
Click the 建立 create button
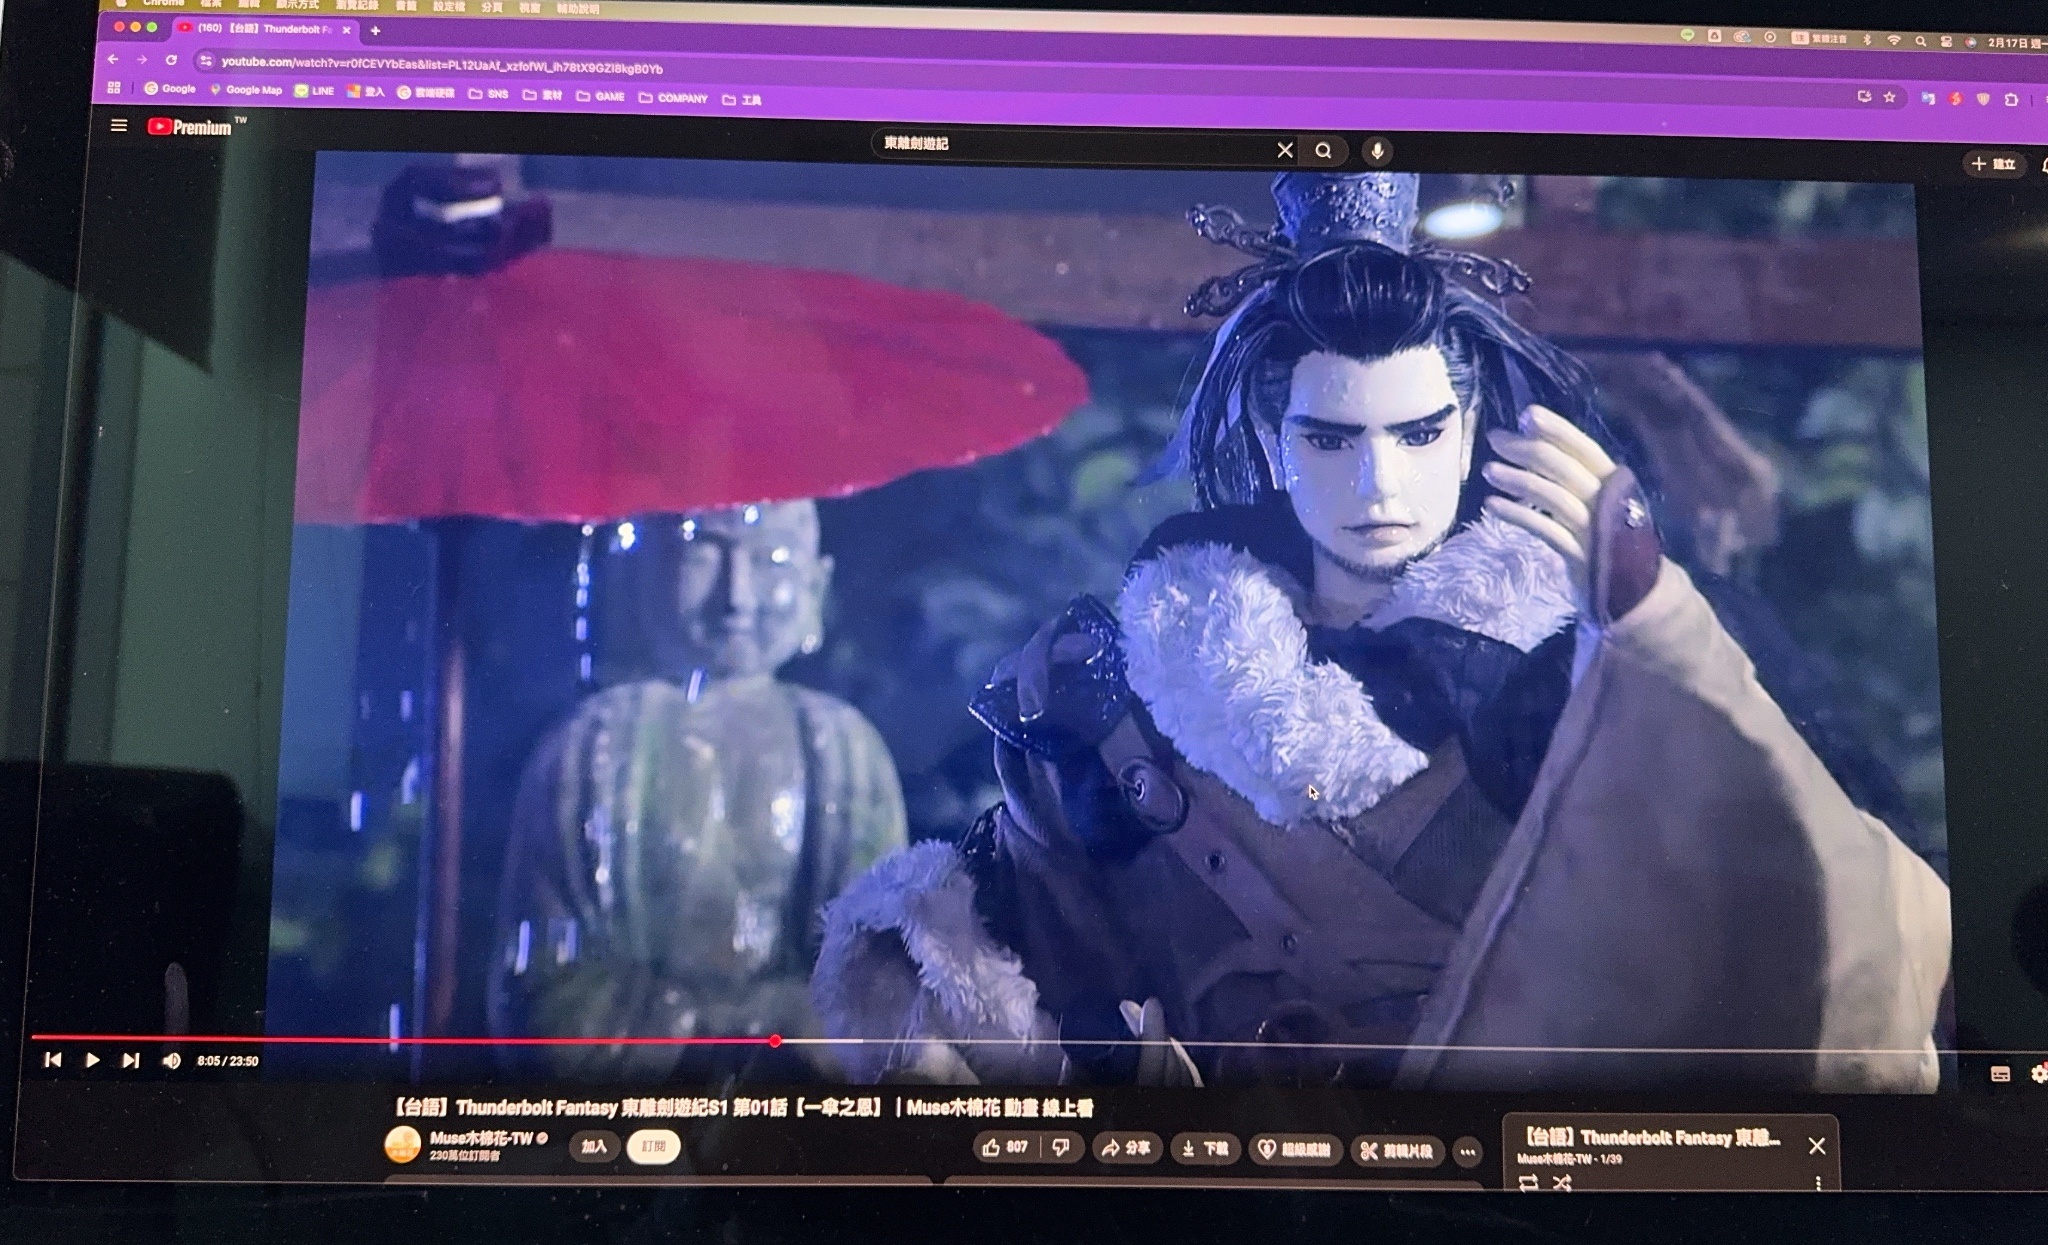point(1993,164)
